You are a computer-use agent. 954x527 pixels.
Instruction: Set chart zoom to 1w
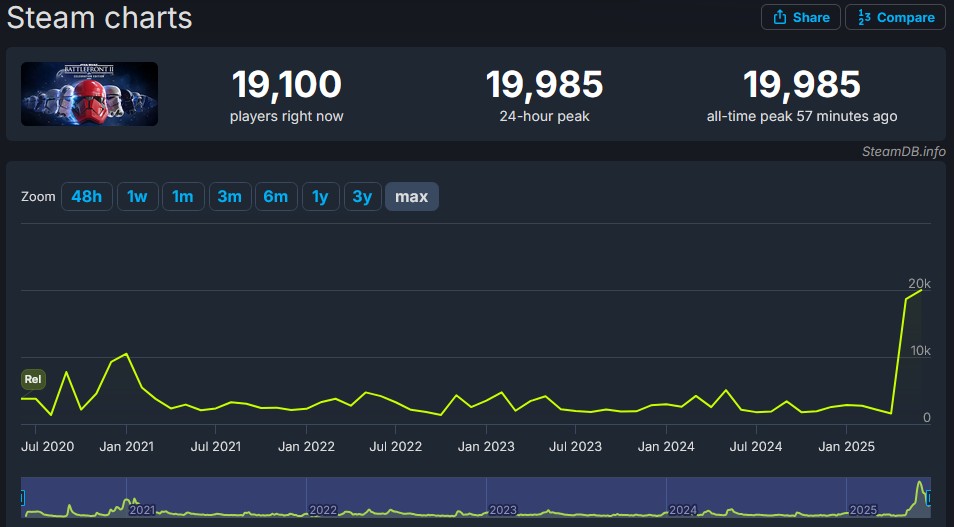click(138, 197)
